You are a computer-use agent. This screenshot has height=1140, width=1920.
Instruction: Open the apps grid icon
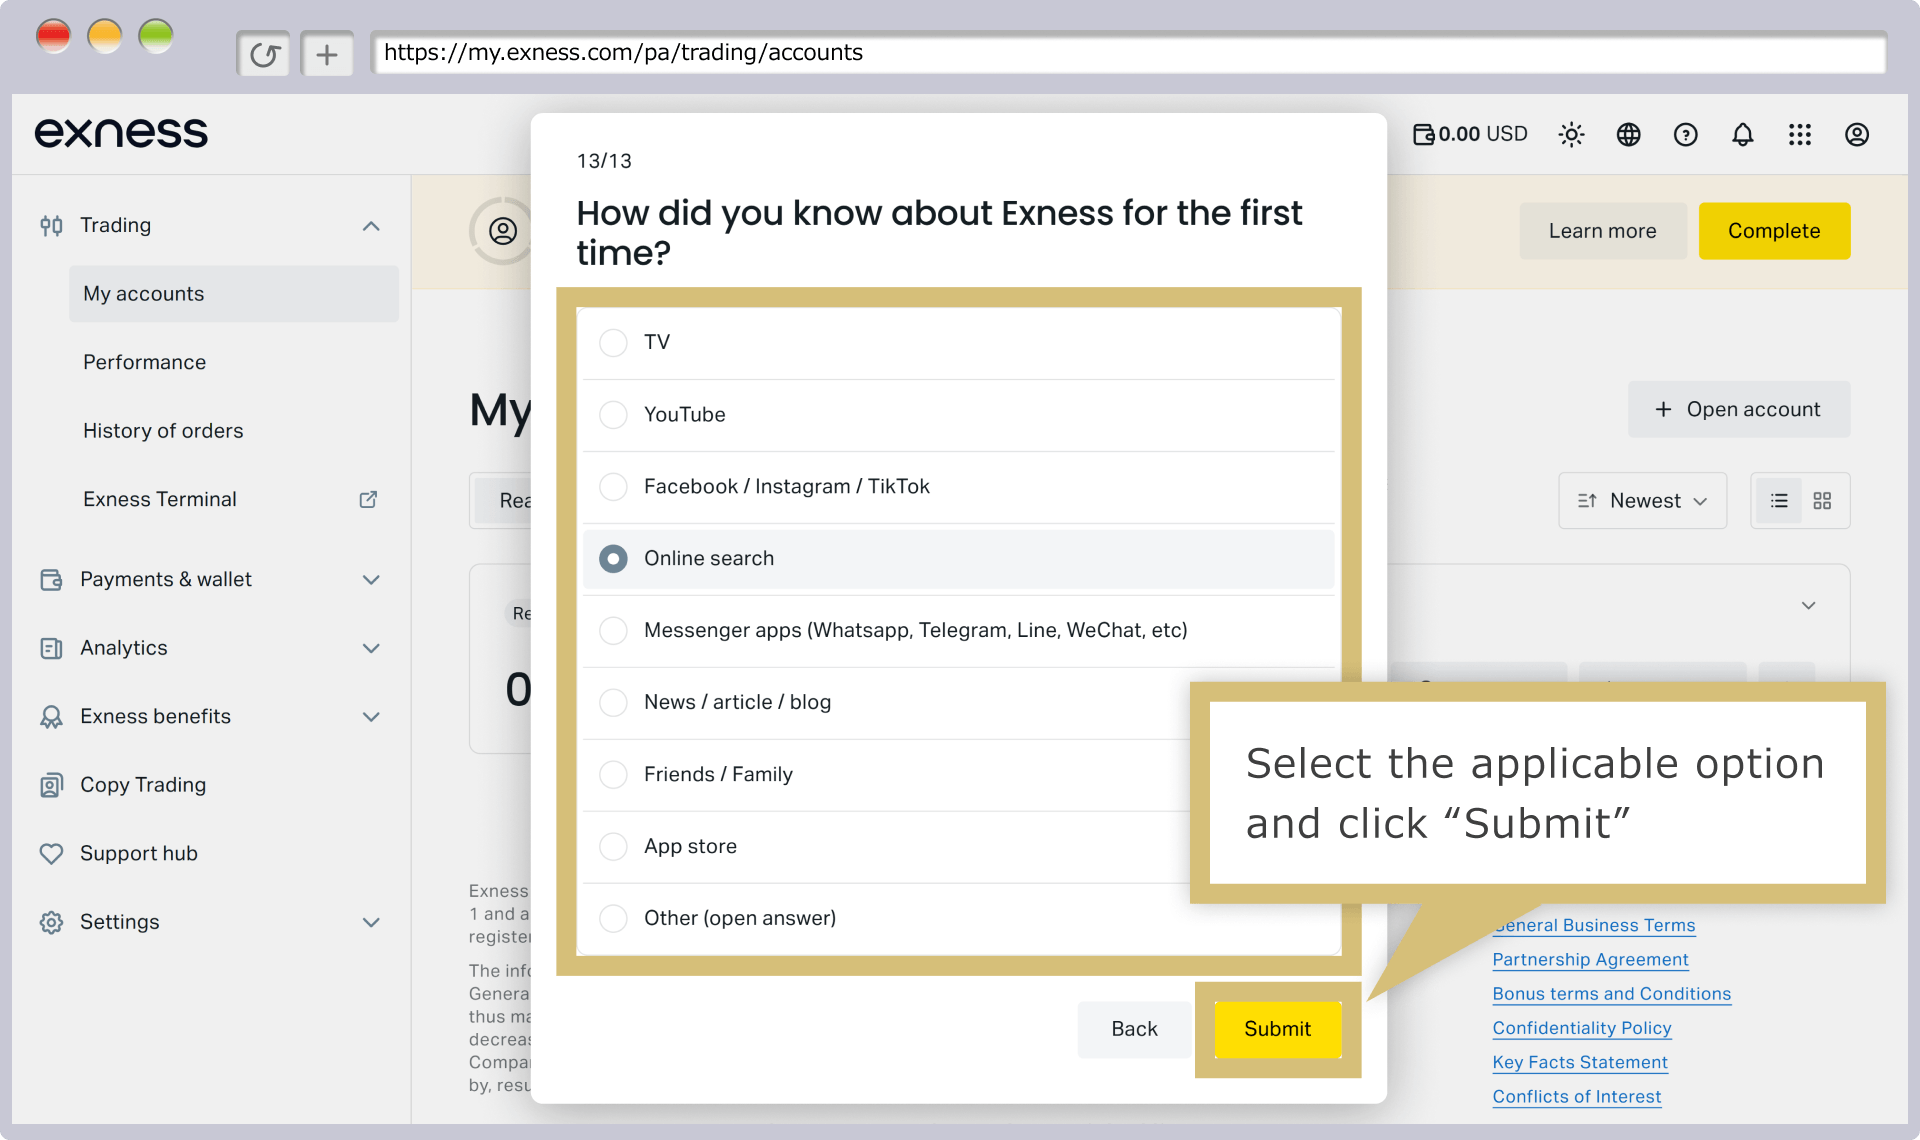tap(1799, 134)
